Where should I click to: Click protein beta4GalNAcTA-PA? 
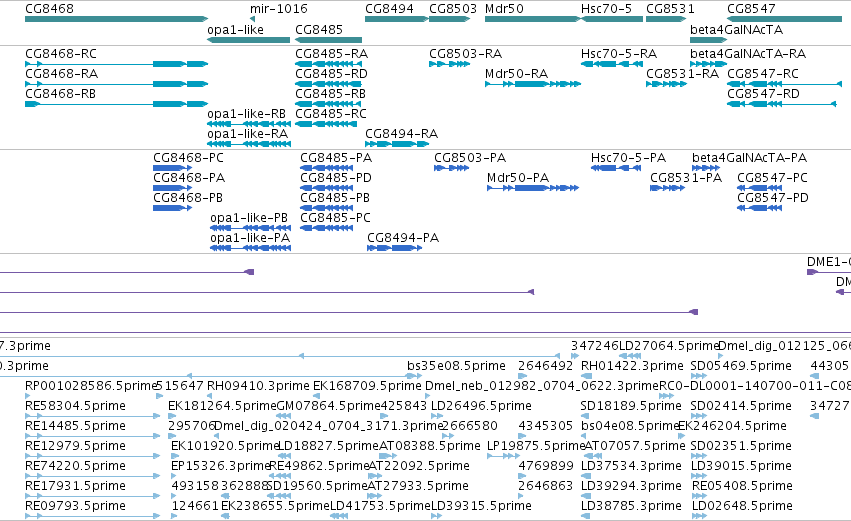pos(706,168)
